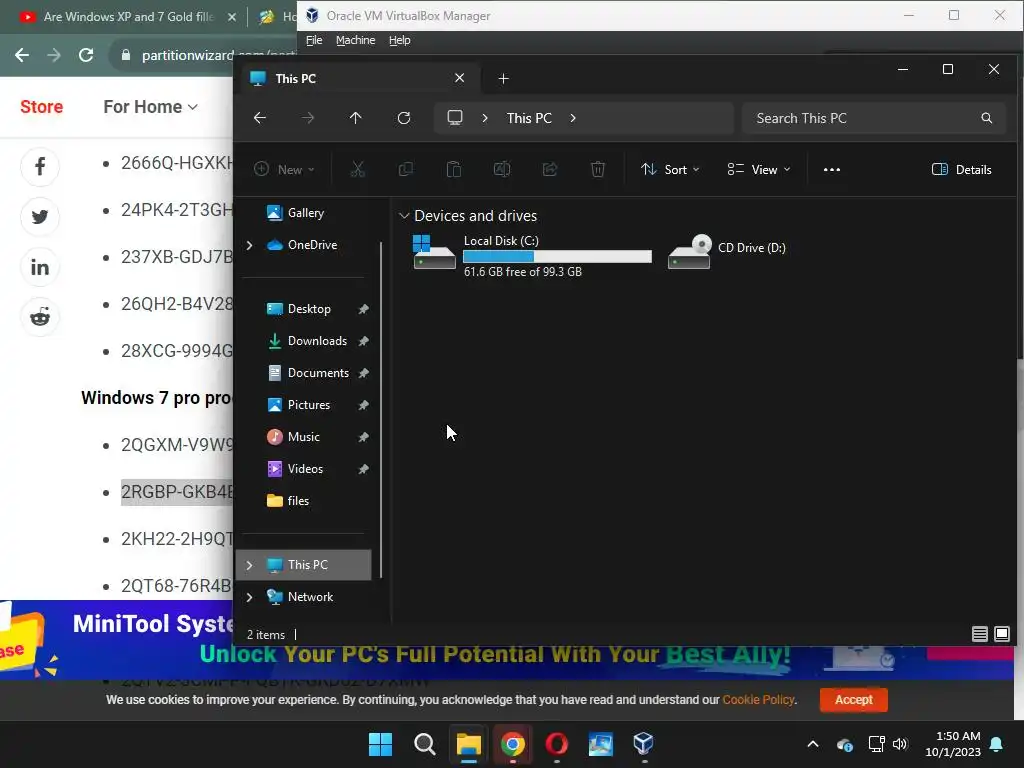Open taskbar Search

point(424,744)
